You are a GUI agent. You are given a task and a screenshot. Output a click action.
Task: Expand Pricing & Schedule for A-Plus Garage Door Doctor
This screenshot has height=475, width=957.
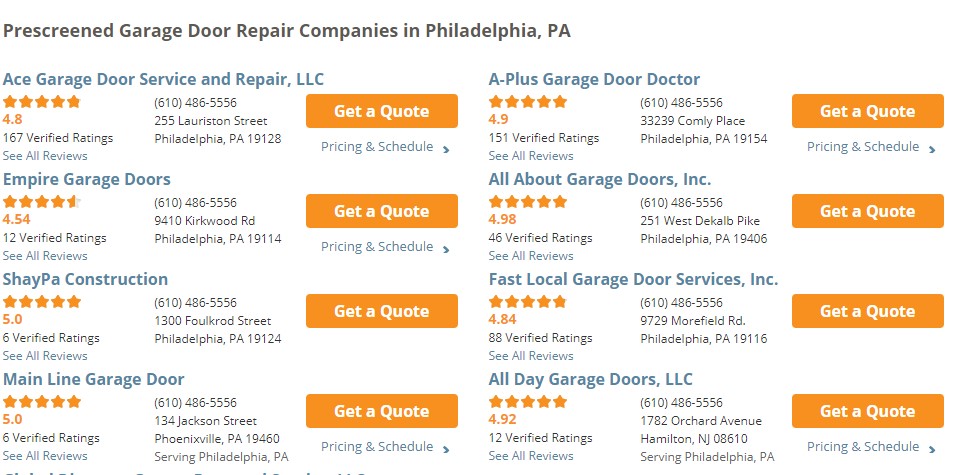tap(870, 147)
